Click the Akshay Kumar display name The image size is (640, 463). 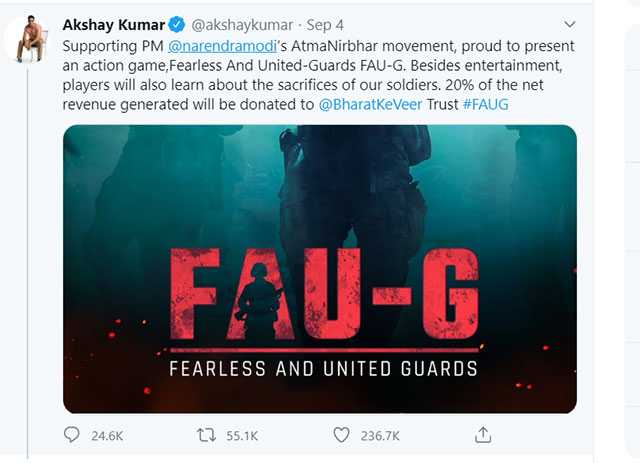(x=113, y=25)
